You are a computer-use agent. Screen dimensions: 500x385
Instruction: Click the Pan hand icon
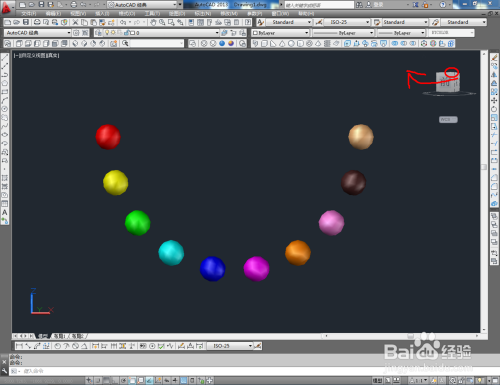click(153, 22)
